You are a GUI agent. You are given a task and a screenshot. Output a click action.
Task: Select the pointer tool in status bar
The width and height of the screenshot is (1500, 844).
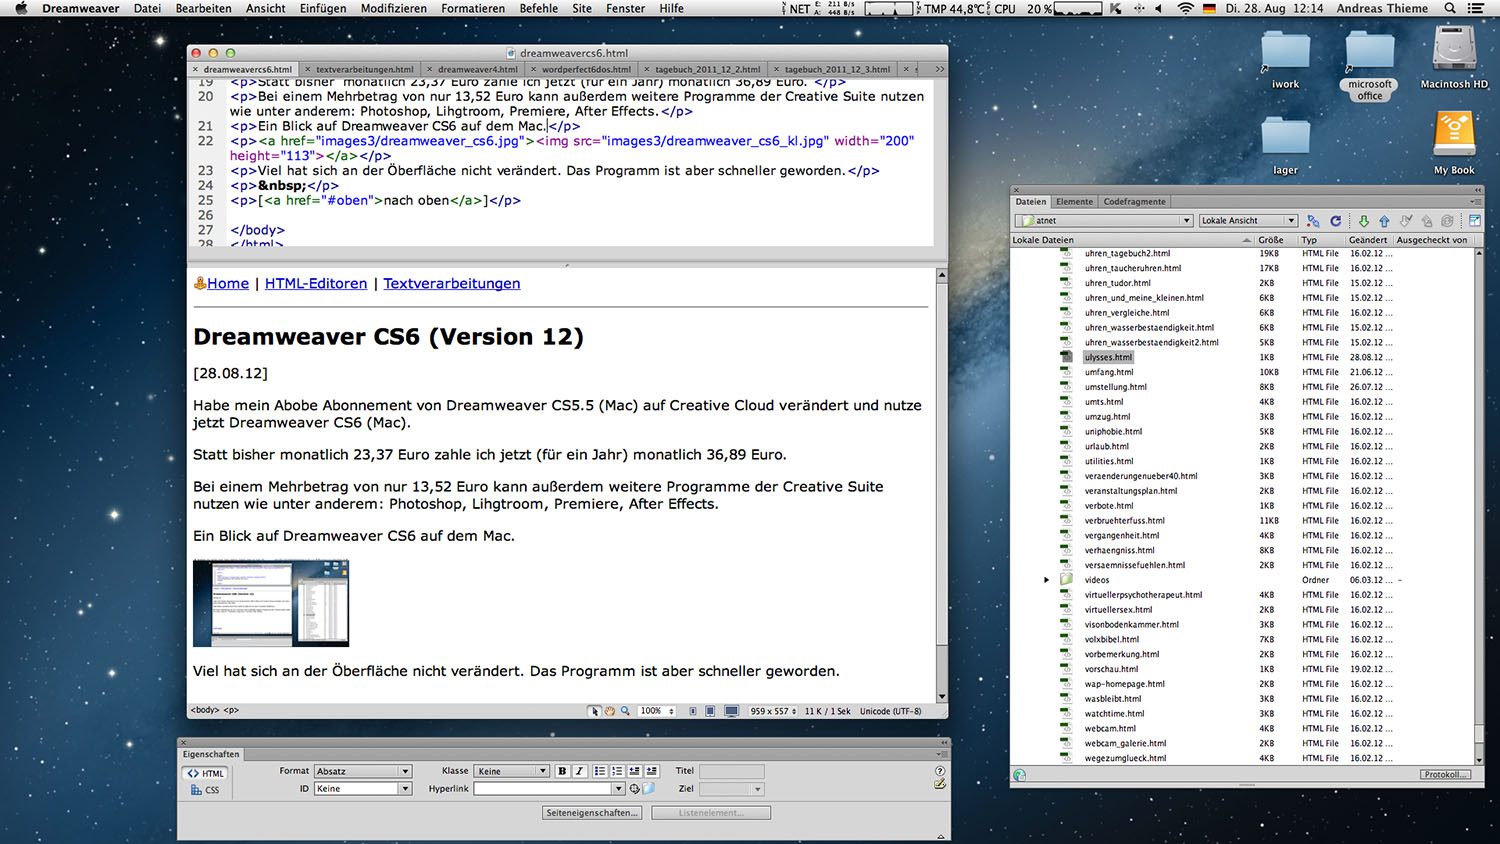[594, 711]
